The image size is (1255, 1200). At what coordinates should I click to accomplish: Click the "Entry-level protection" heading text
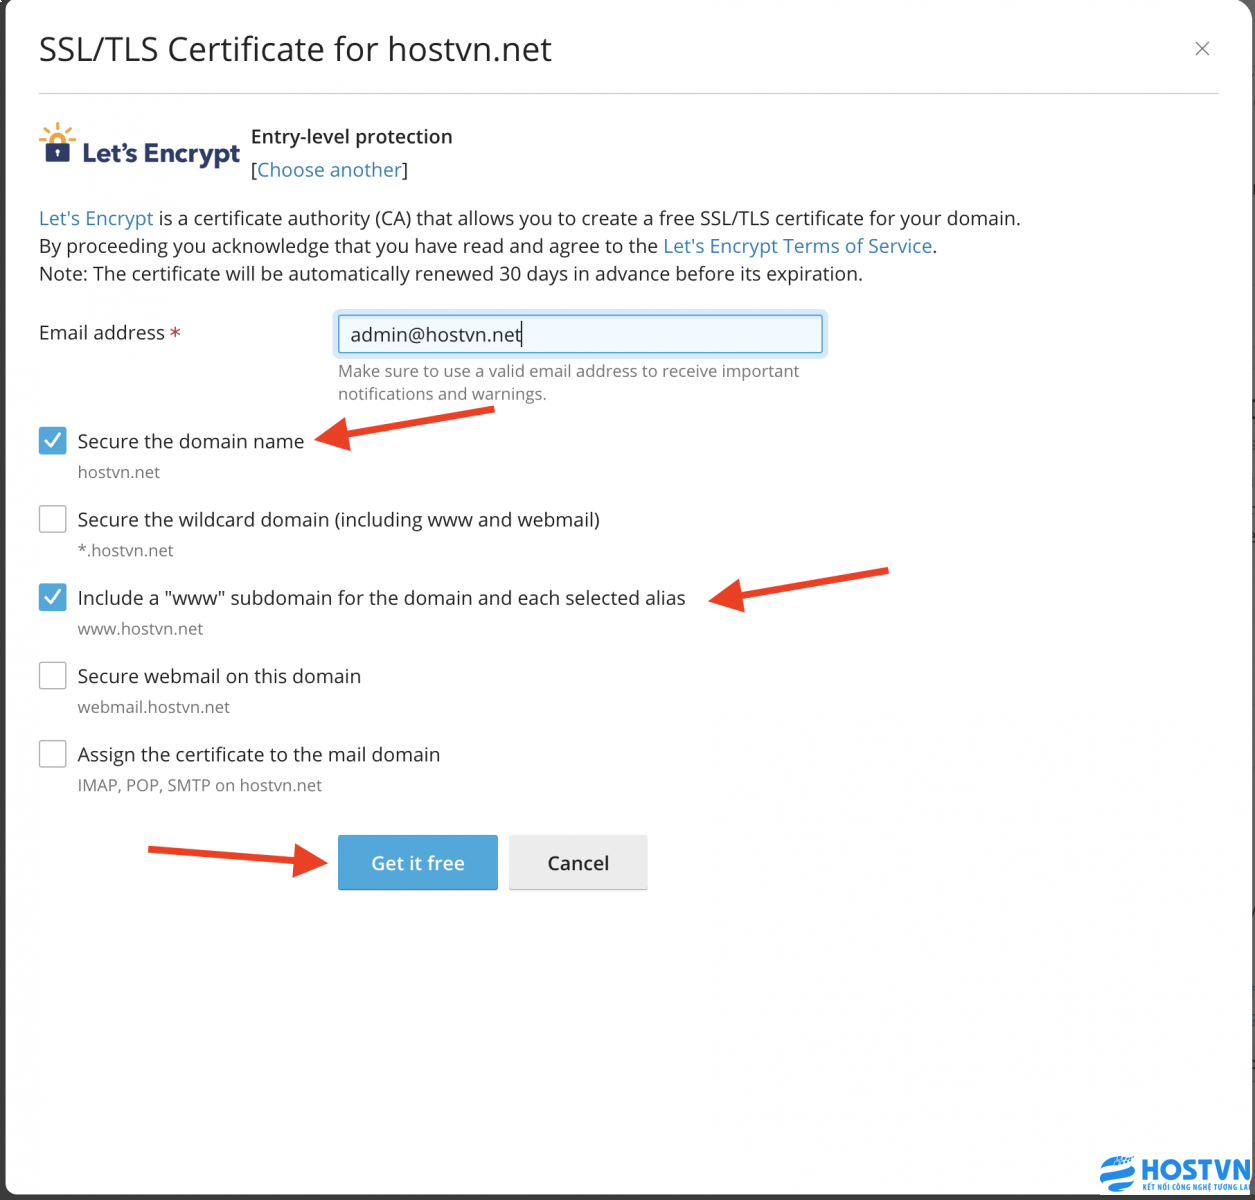pos(352,136)
